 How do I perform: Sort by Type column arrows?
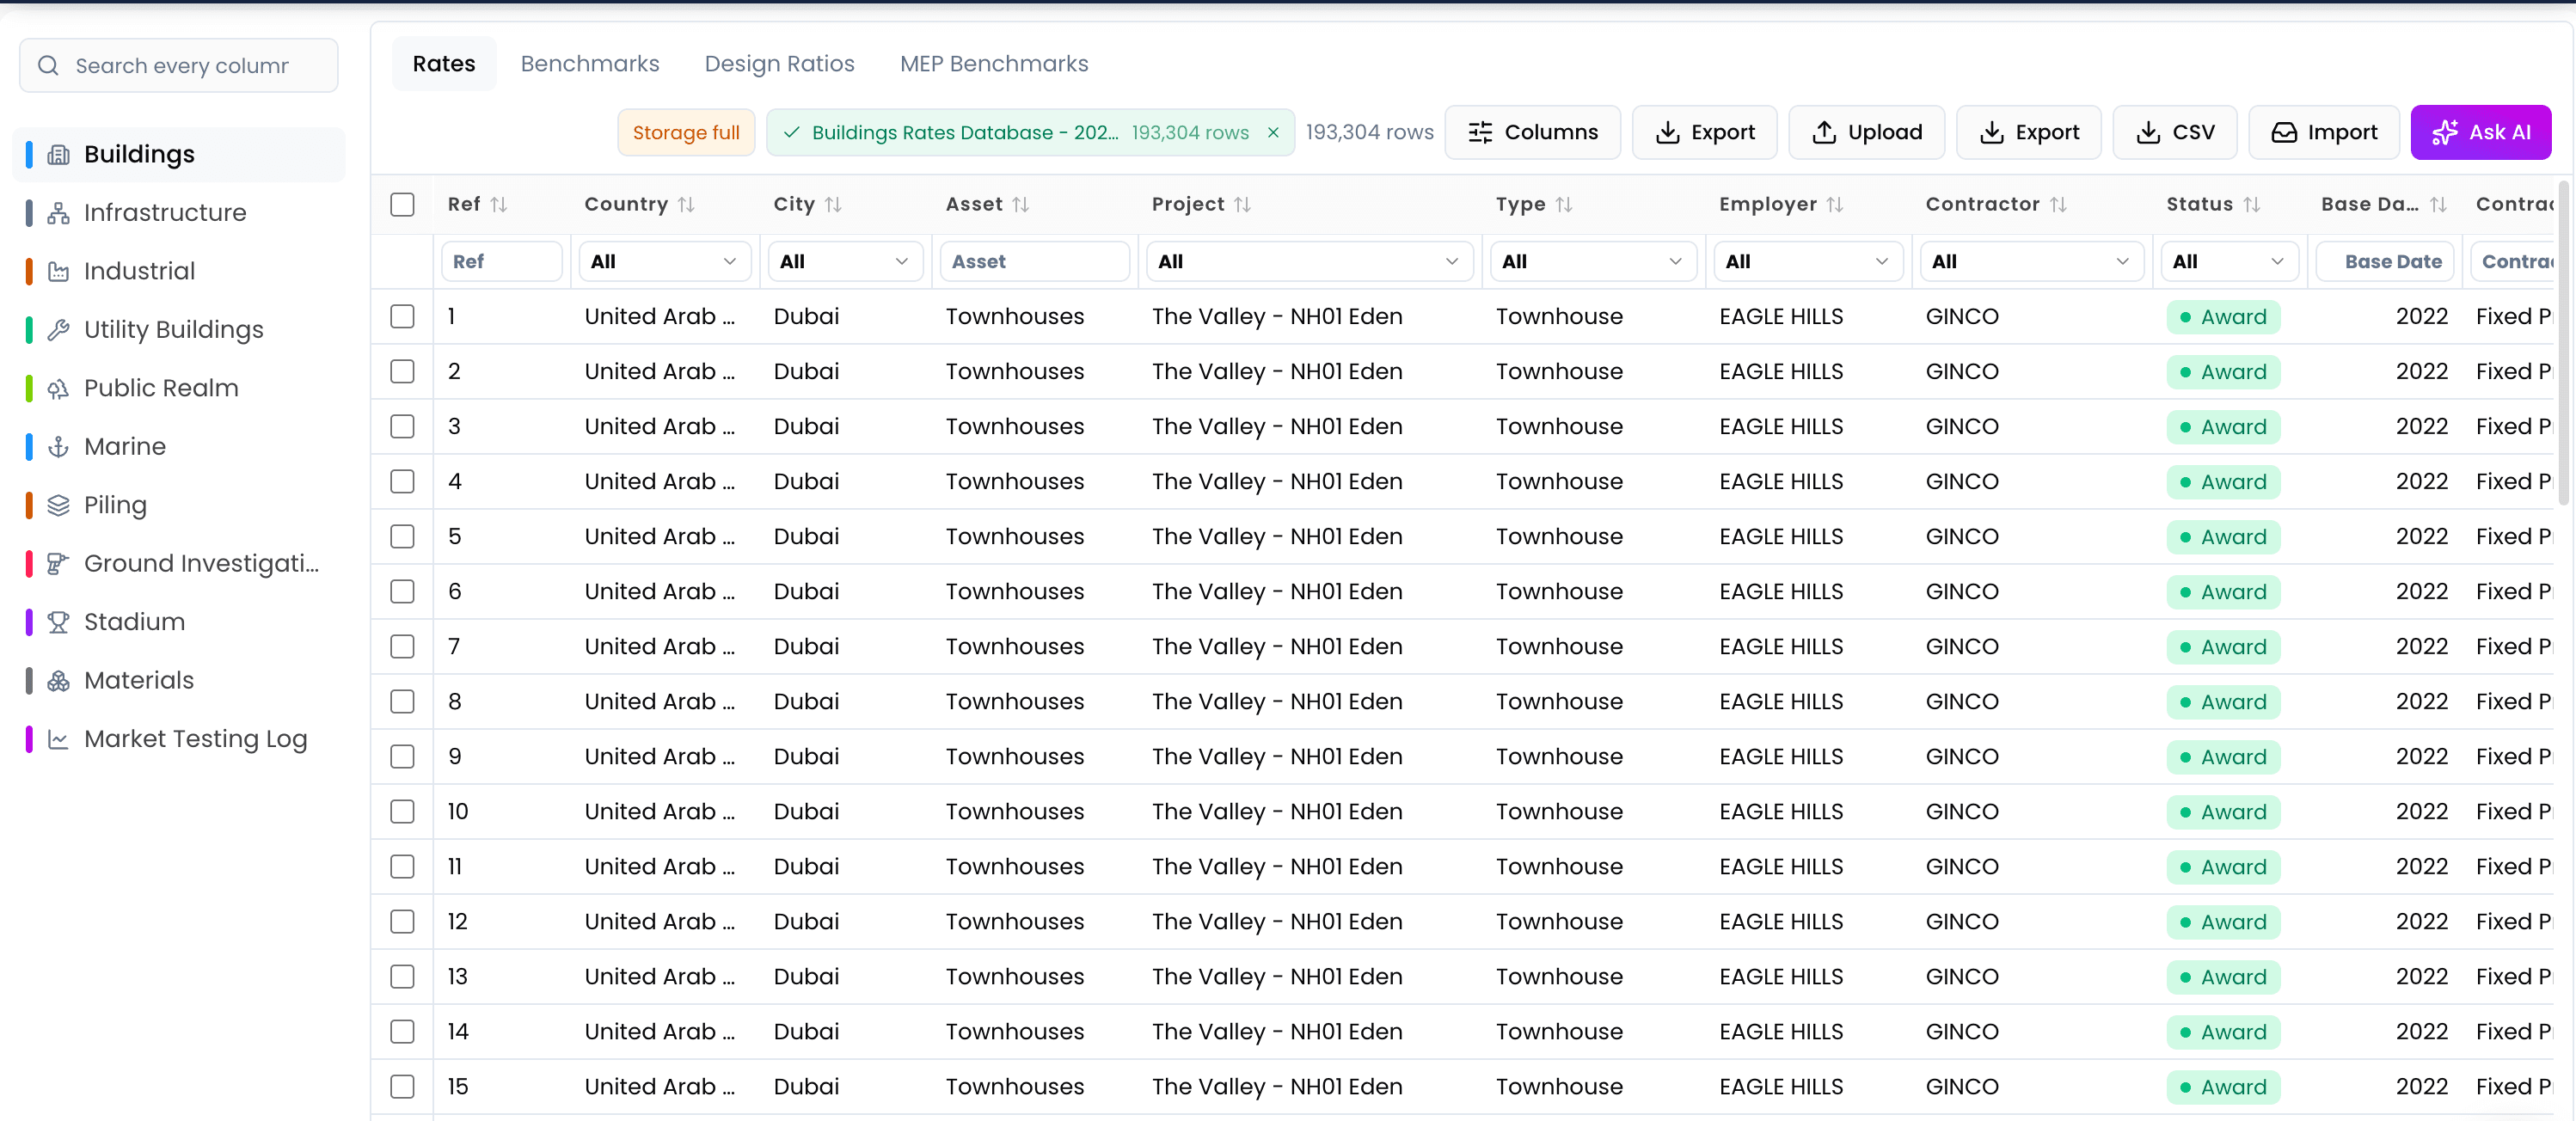(x=1564, y=205)
